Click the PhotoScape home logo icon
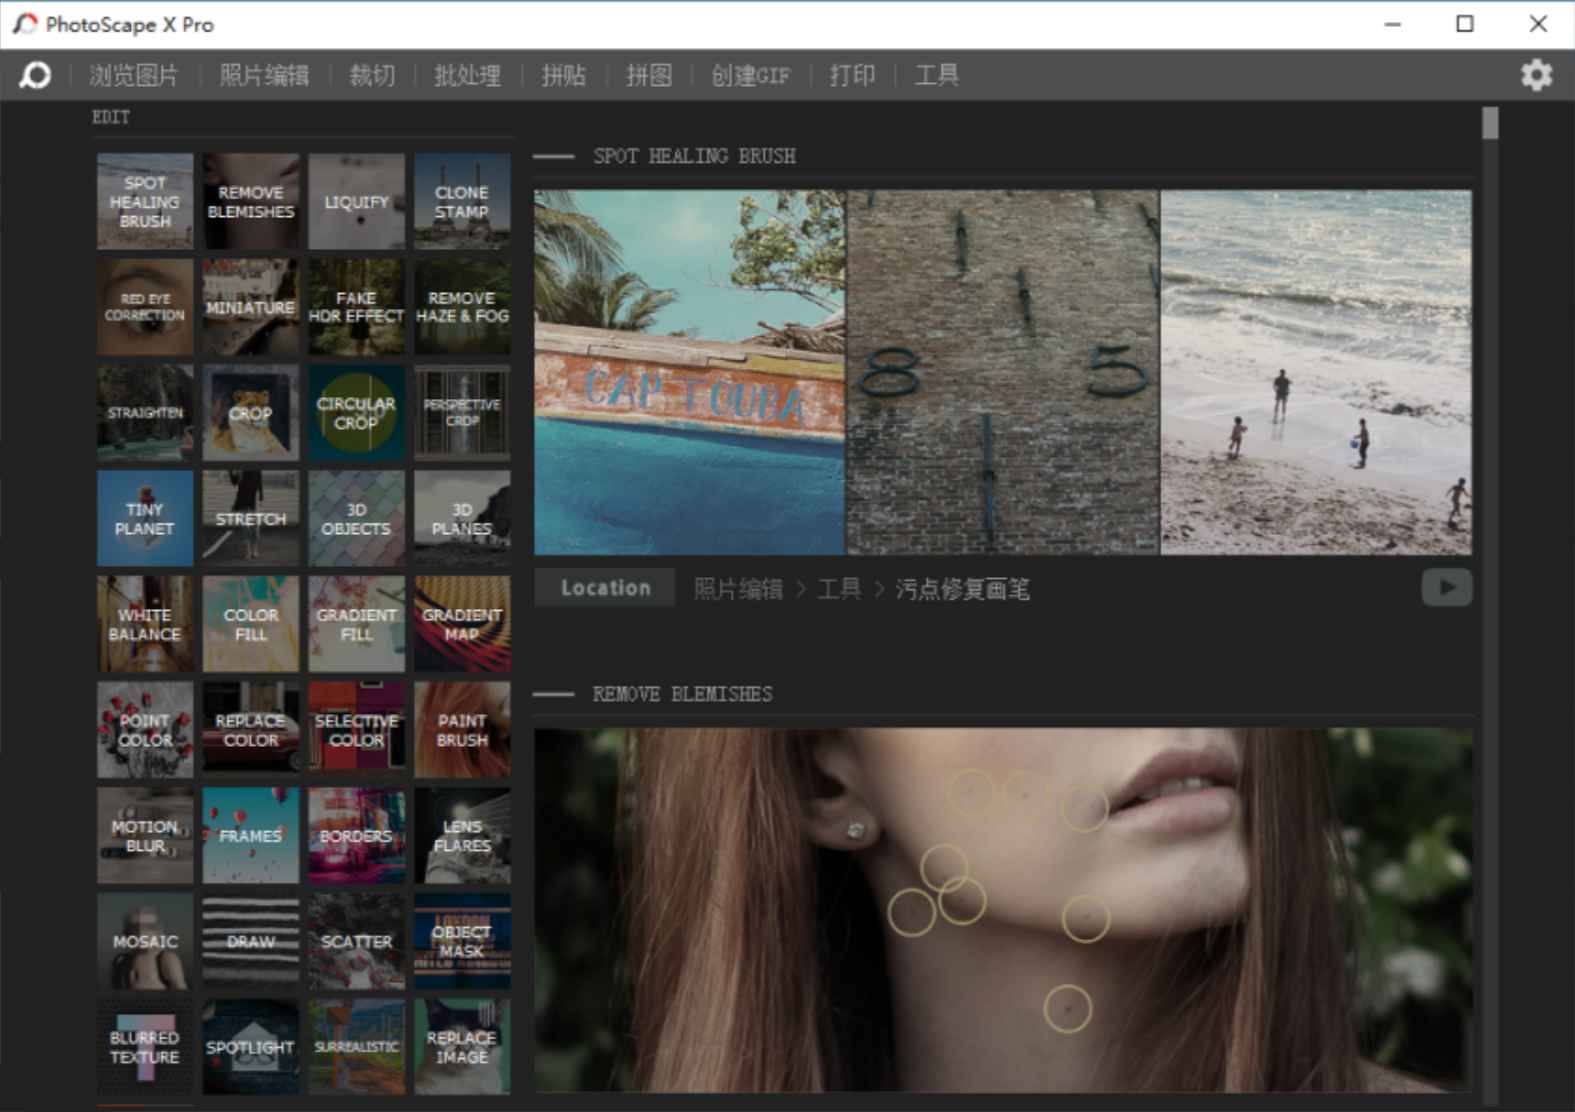 pos(35,75)
